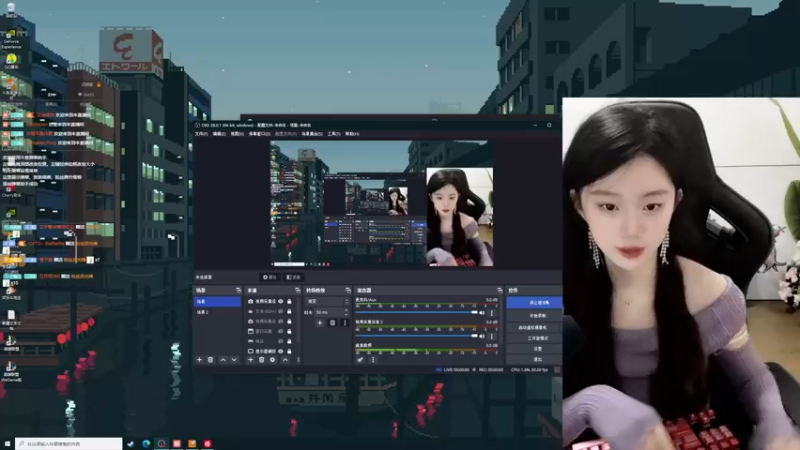800x450 pixels.
Task: Open the 编辑(E) Edit menu
Action: pos(219,134)
